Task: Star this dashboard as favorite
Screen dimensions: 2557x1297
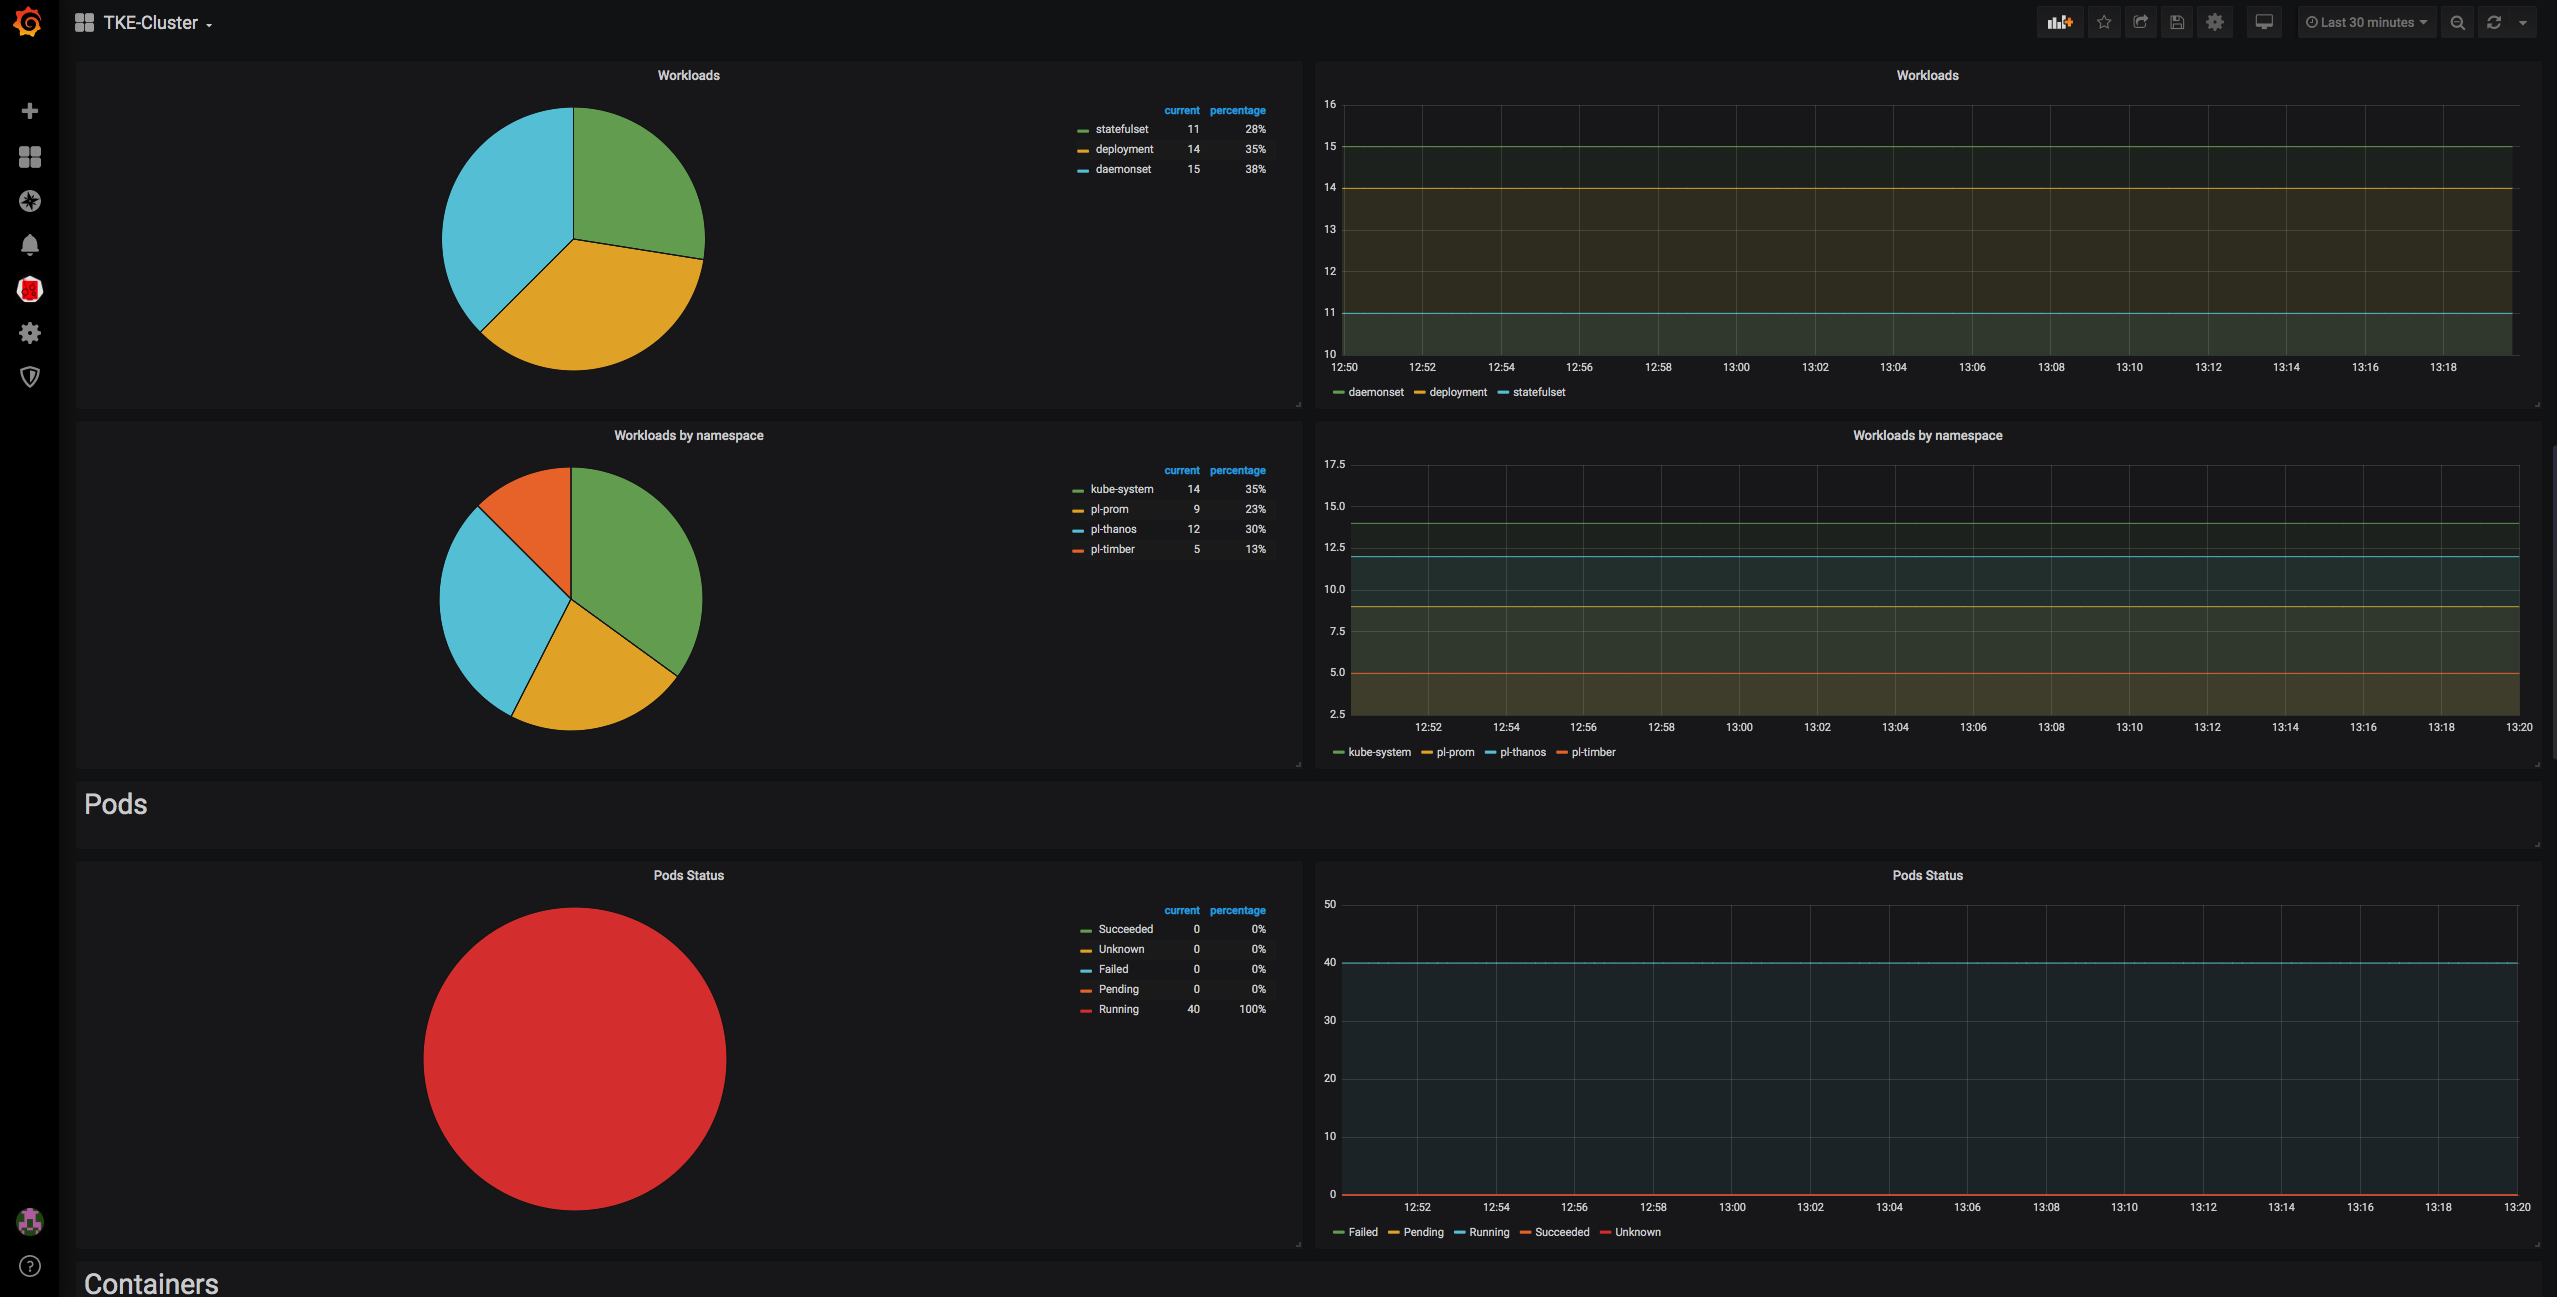Action: [2104, 22]
